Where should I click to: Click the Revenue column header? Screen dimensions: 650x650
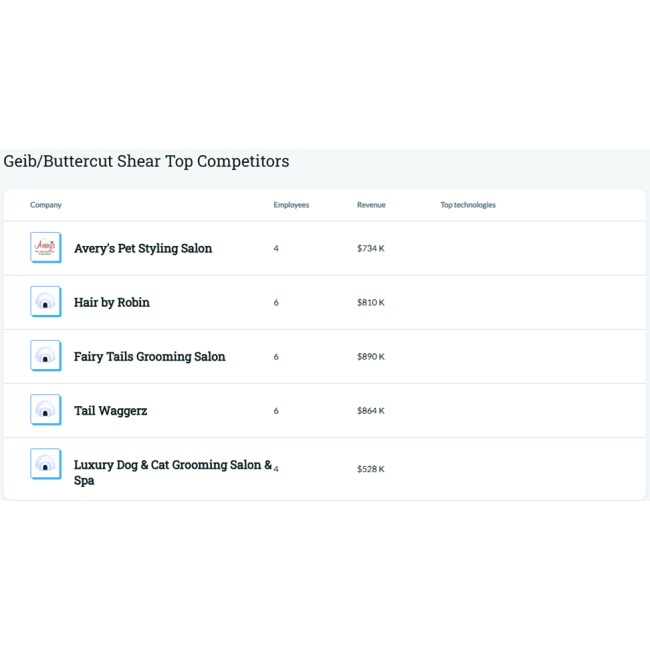(371, 205)
